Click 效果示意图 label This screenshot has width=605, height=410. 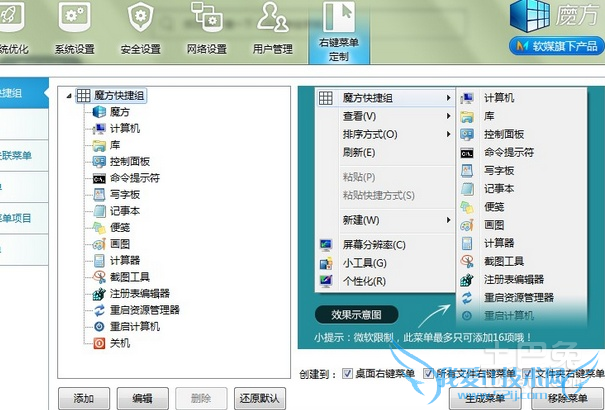357,315
